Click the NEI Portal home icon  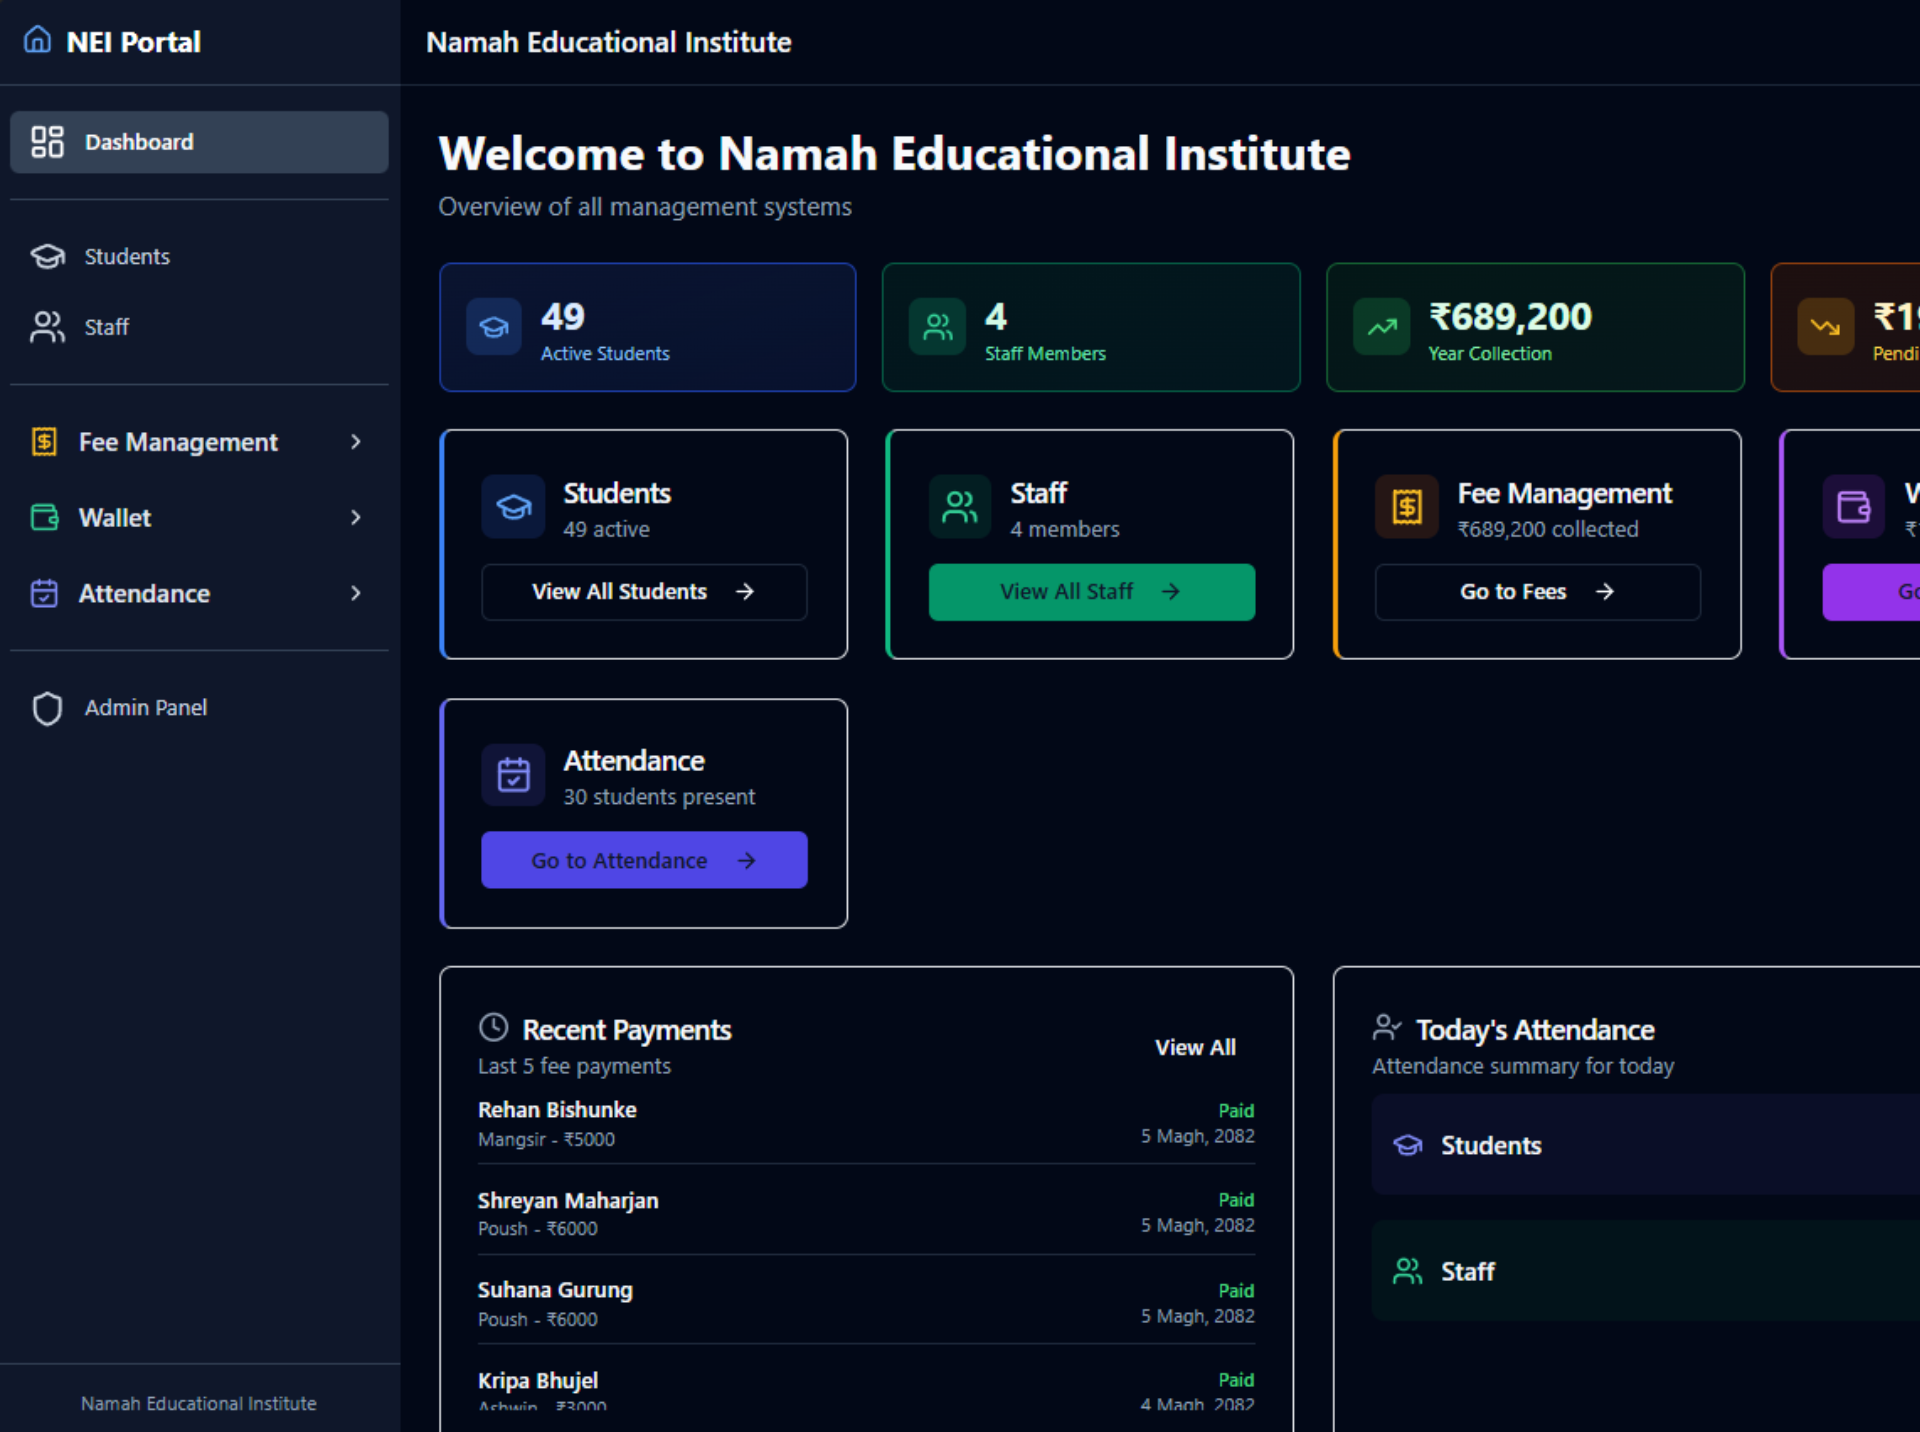click(37, 40)
